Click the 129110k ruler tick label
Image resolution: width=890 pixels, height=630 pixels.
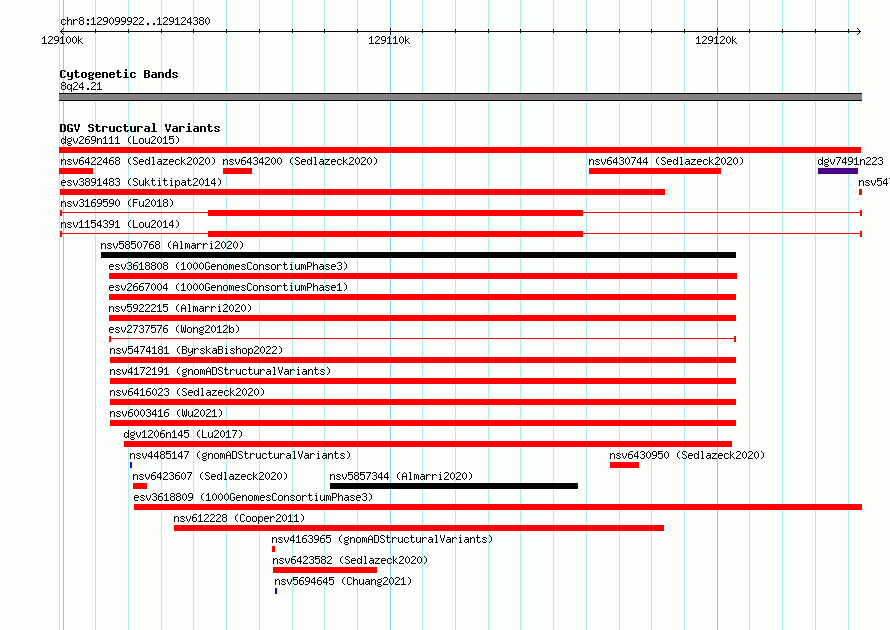pyautogui.click(x=389, y=40)
